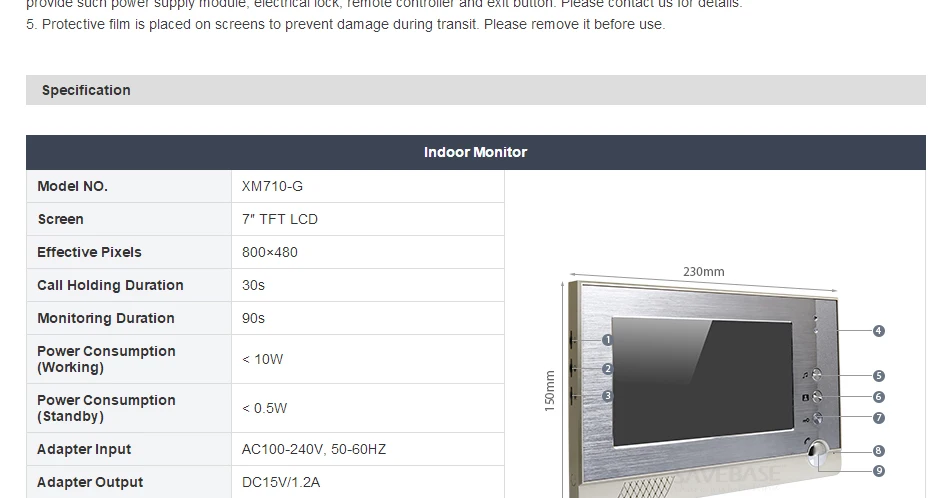Select the < 10W value
The image size is (950, 498).
coord(262,359)
